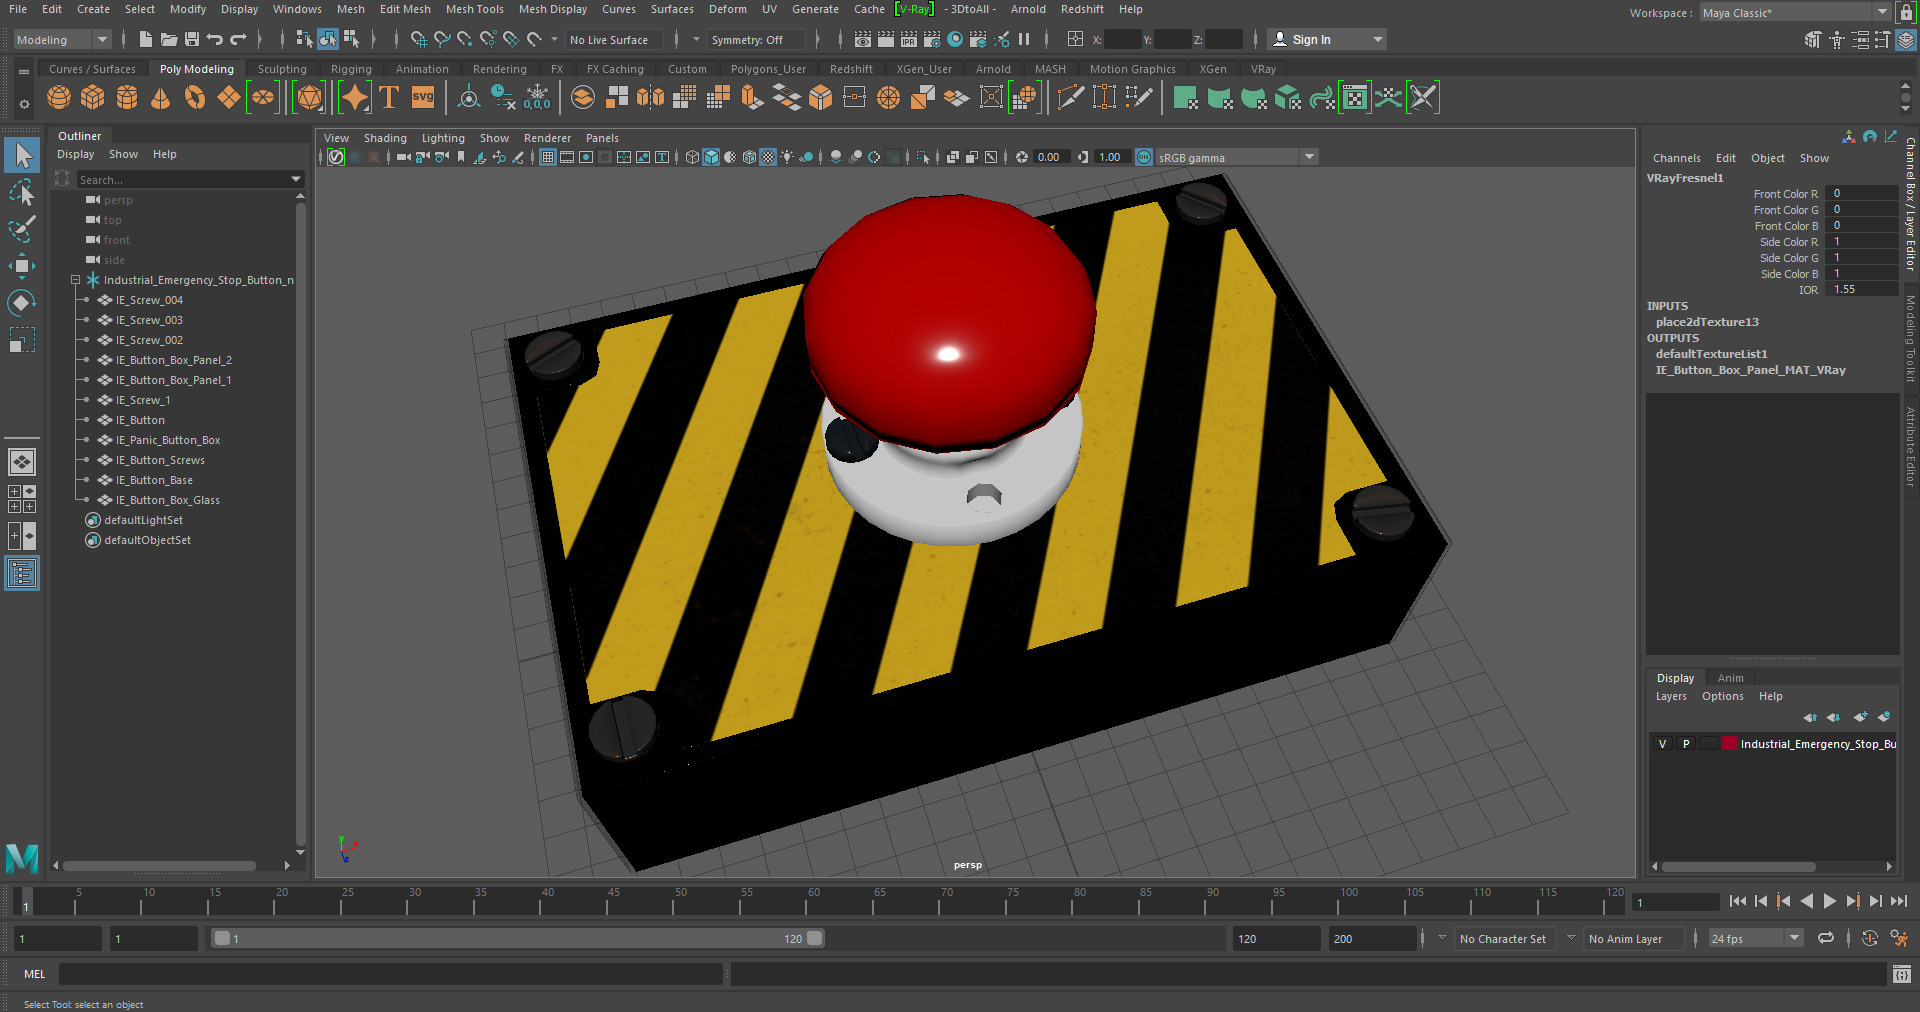
Task: Switch to the Anim layer tab
Action: pyautogui.click(x=1730, y=677)
